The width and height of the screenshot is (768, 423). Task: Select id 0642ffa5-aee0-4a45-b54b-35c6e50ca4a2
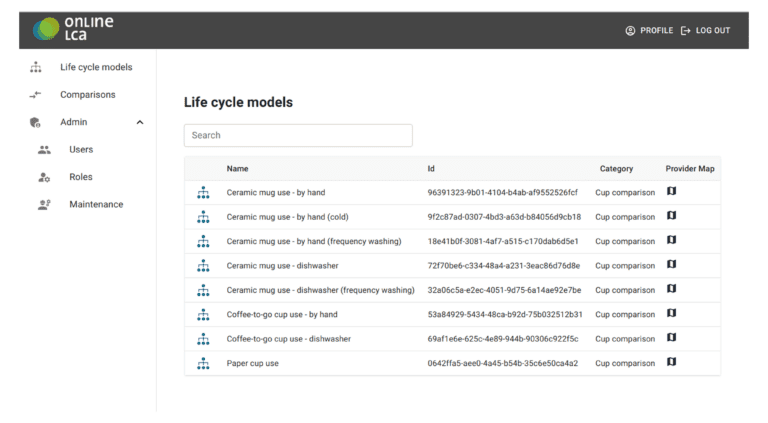[503, 363]
